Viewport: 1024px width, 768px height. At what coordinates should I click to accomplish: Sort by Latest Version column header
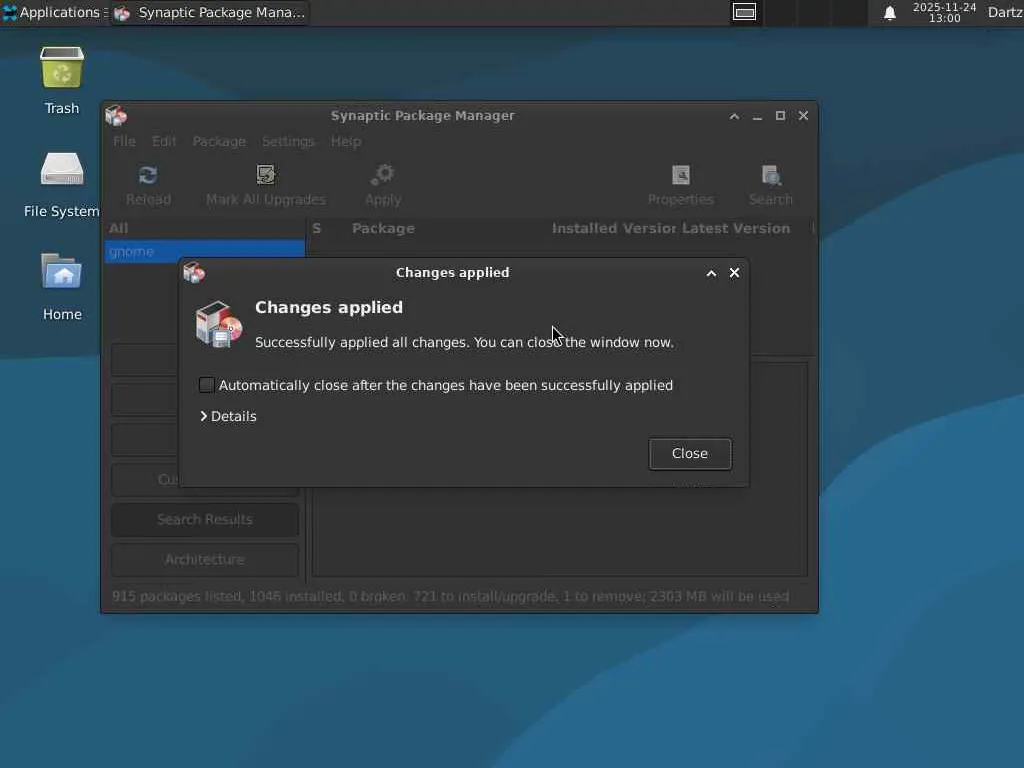point(736,229)
